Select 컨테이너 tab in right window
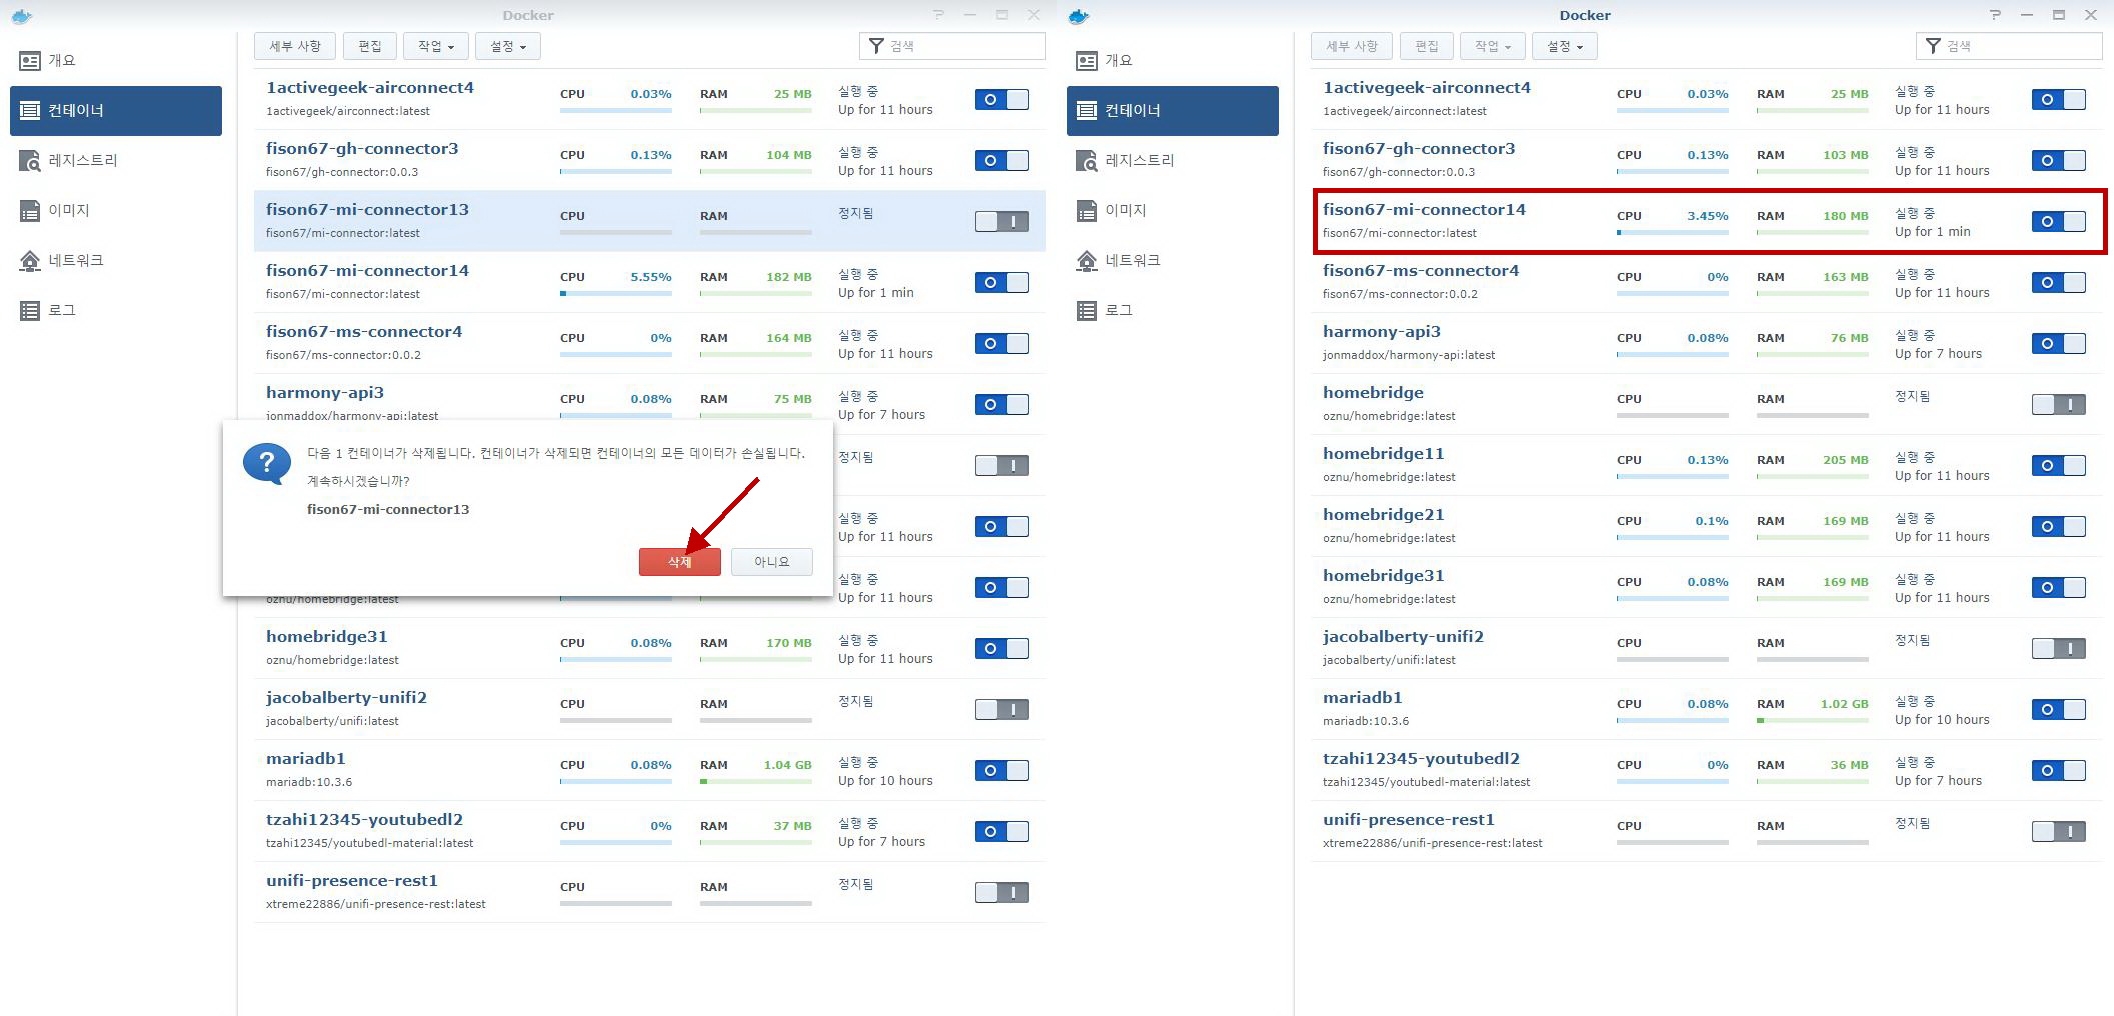Viewport: 2114px width, 1016px height. click(1173, 111)
